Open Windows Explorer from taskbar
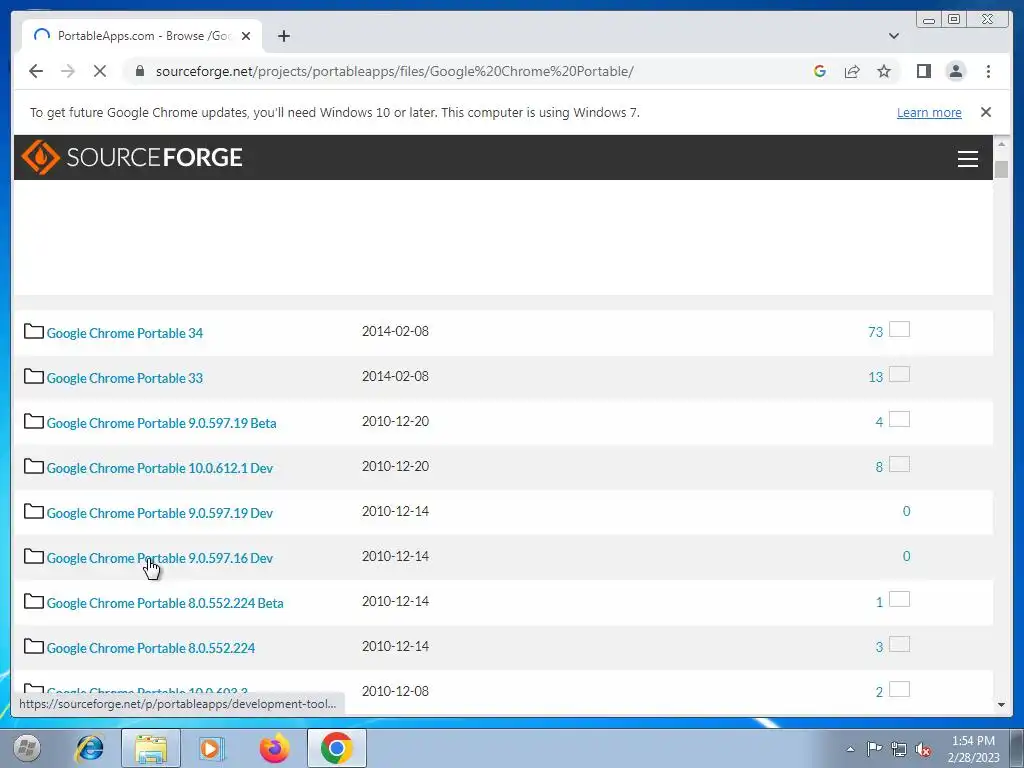The image size is (1024, 768). [151, 748]
